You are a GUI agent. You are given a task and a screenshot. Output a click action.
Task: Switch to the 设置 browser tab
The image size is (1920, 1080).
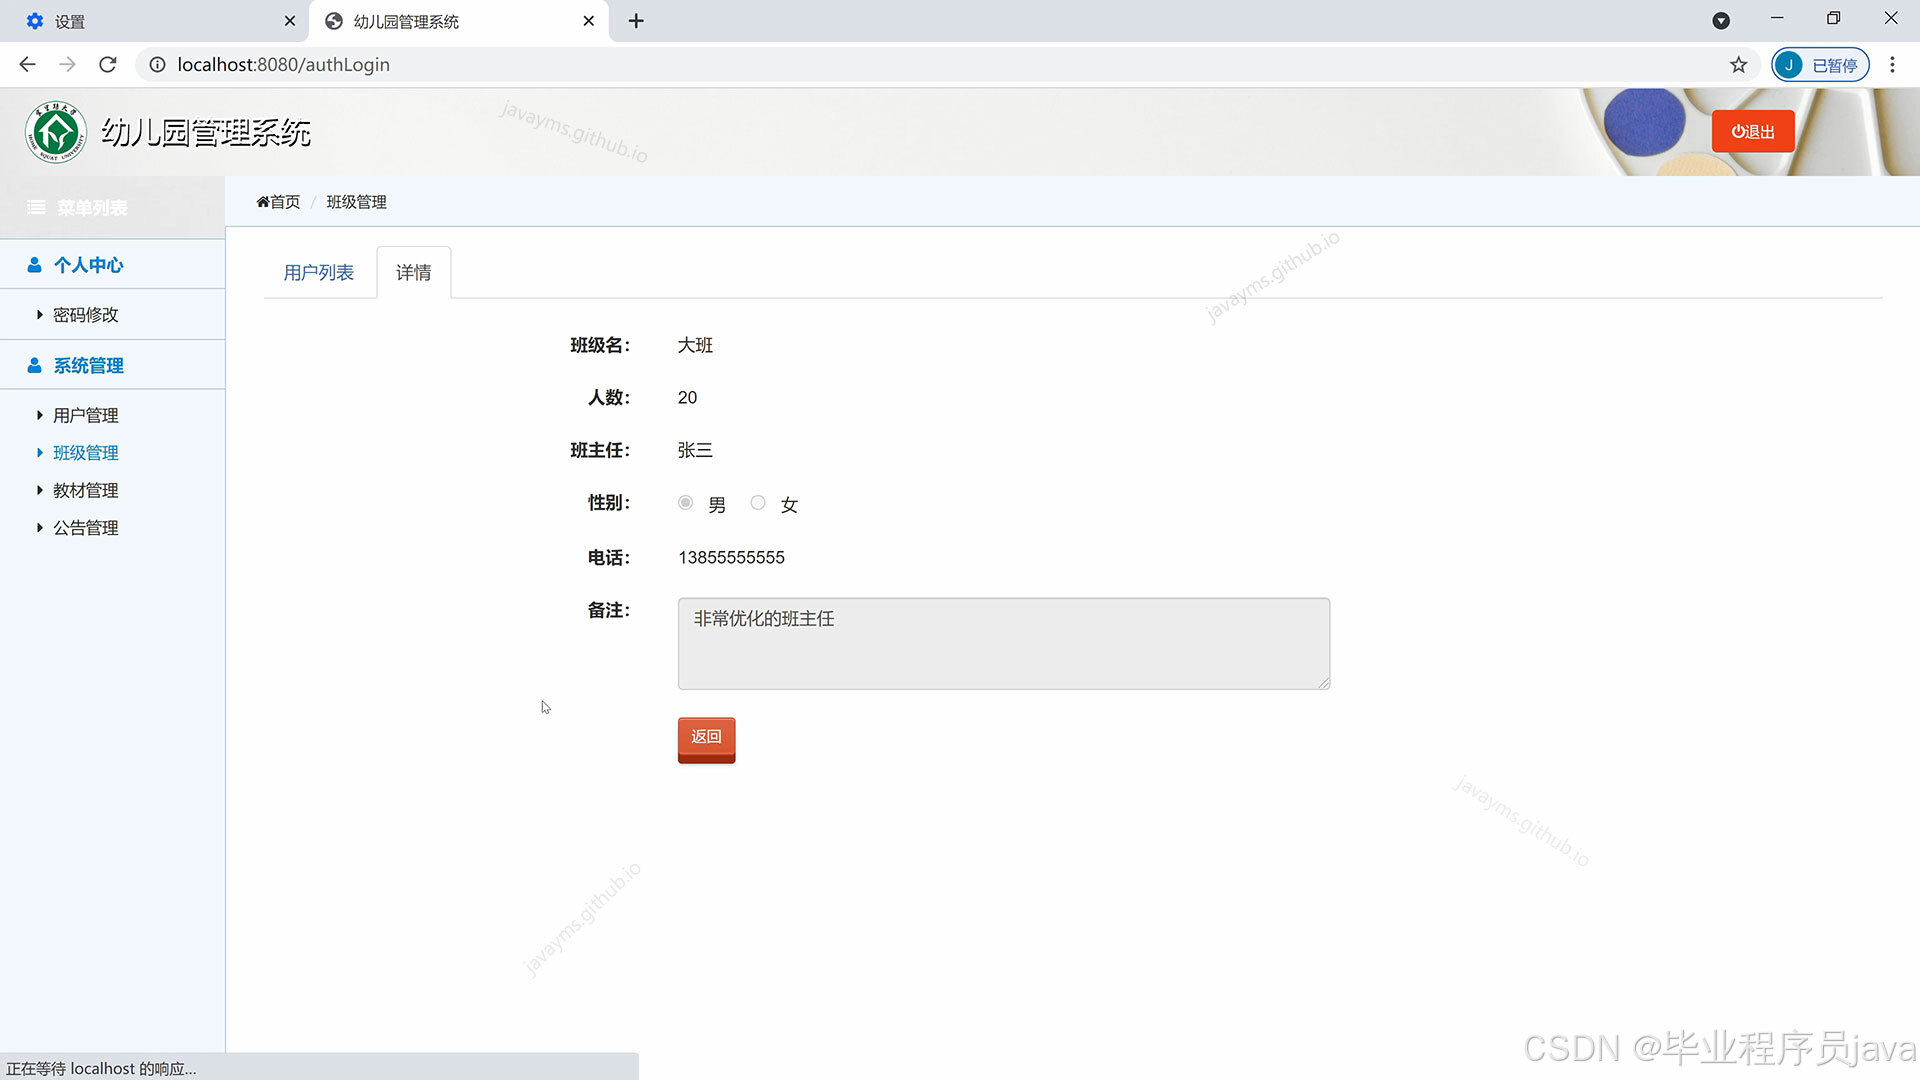155,21
